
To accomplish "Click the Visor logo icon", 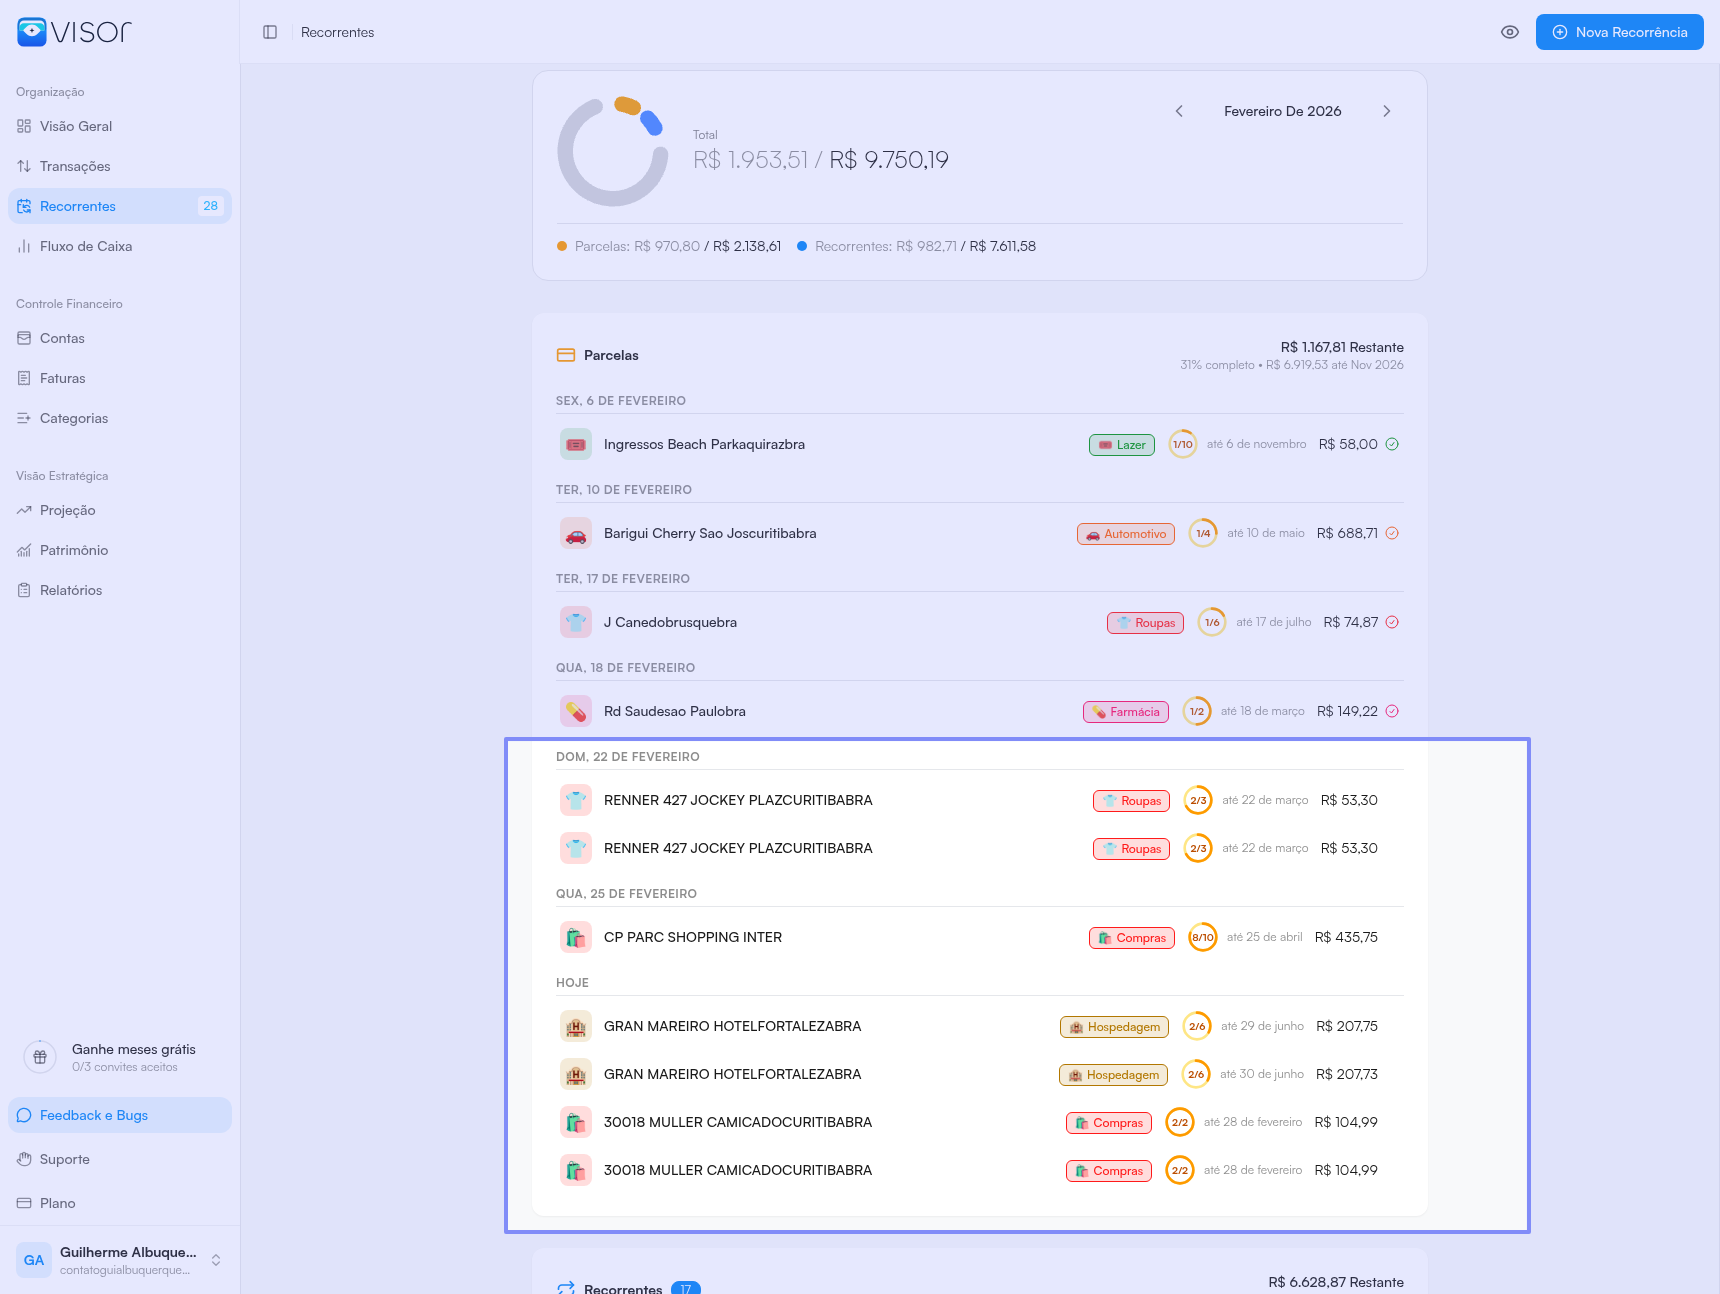I will click(32, 32).
